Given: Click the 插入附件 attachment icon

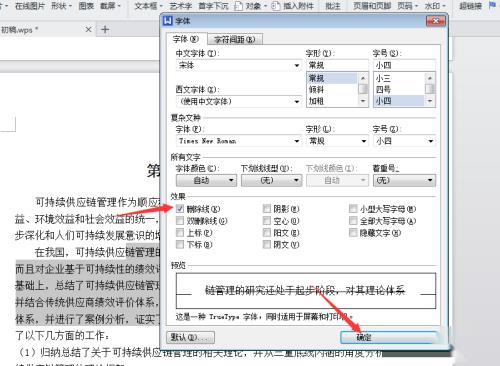Looking at the screenshot, I should (x=275, y=6).
